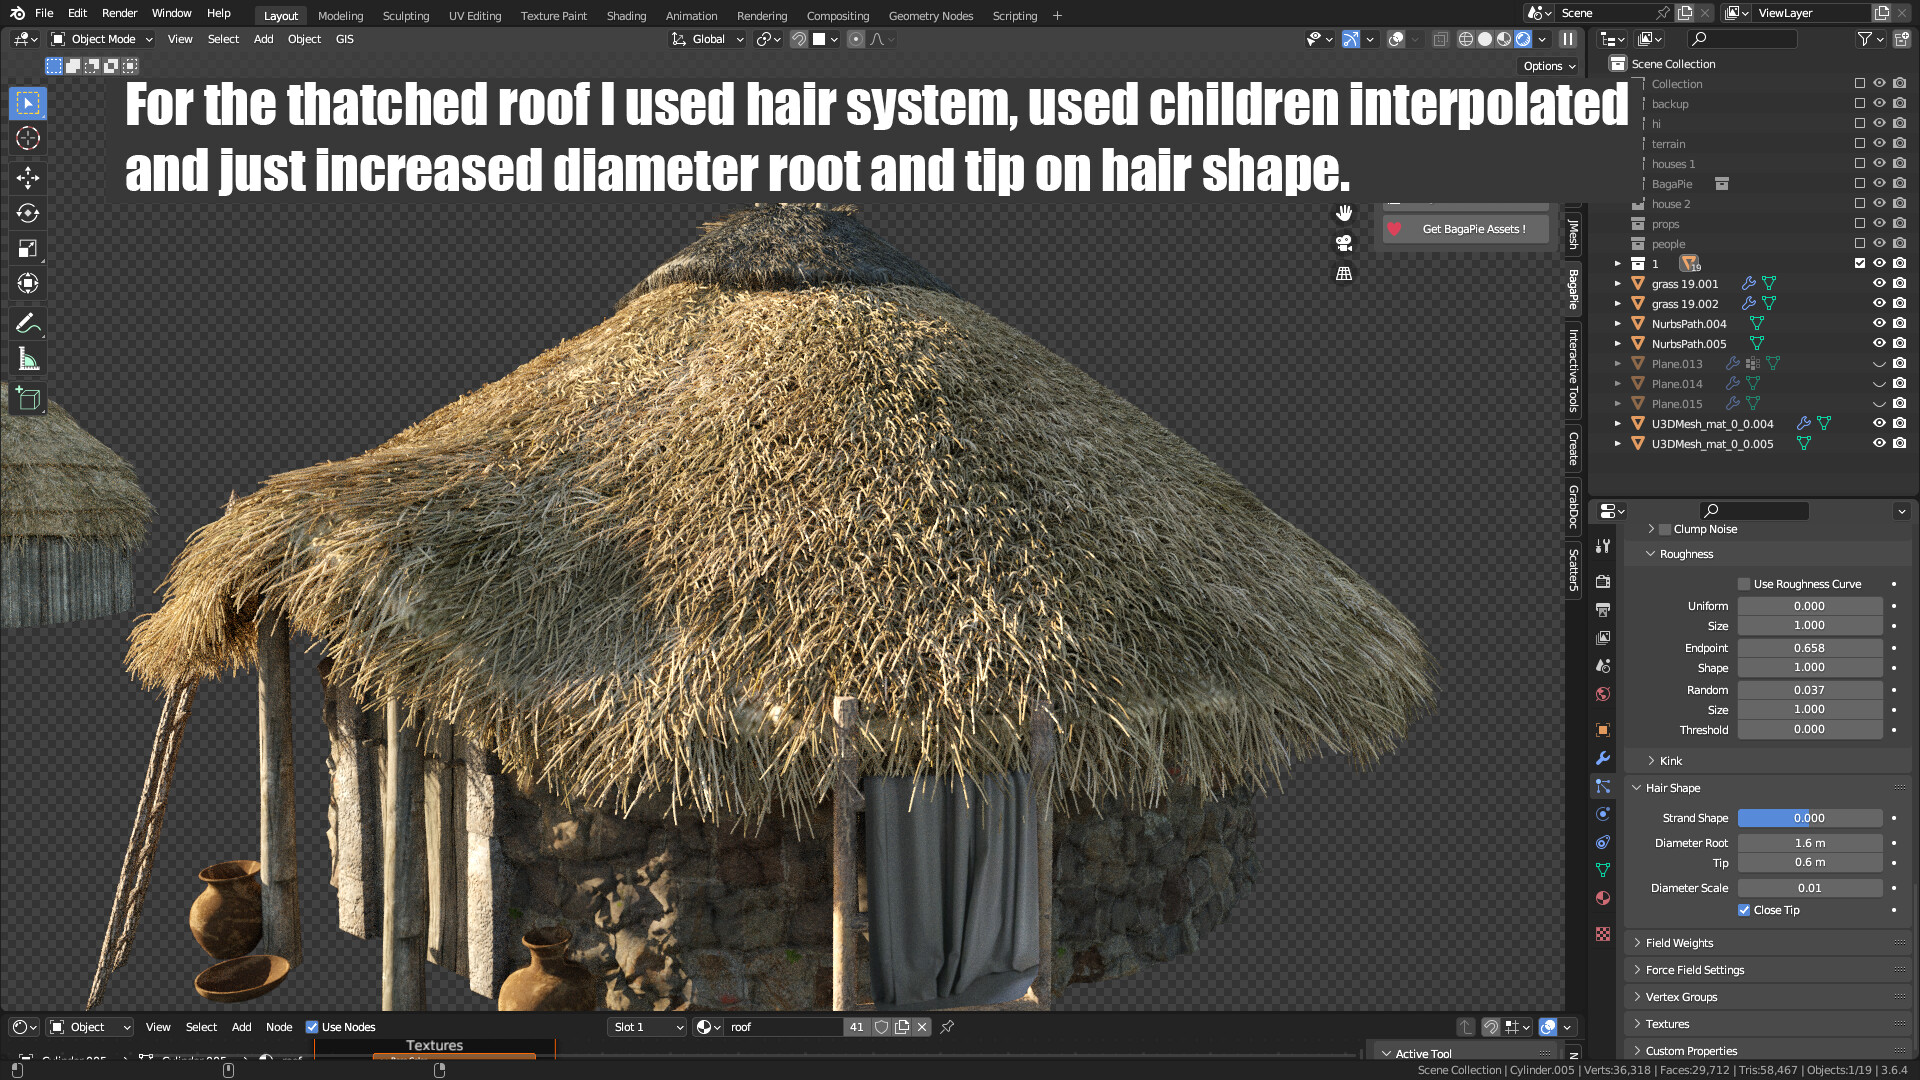
Task: Open the Render menu
Action: click(119, 13)
